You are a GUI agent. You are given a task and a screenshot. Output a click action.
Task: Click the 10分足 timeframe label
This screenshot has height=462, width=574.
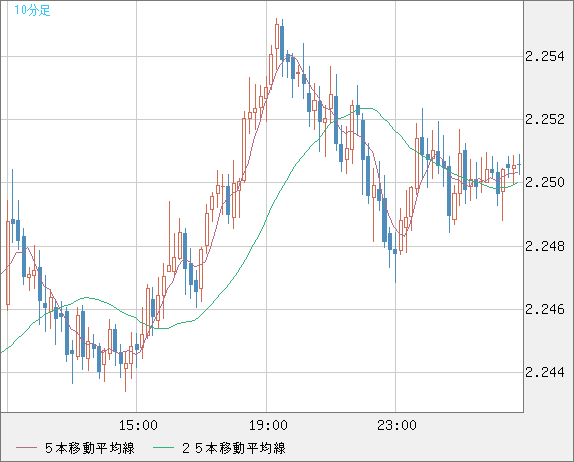tap(32, 10)
